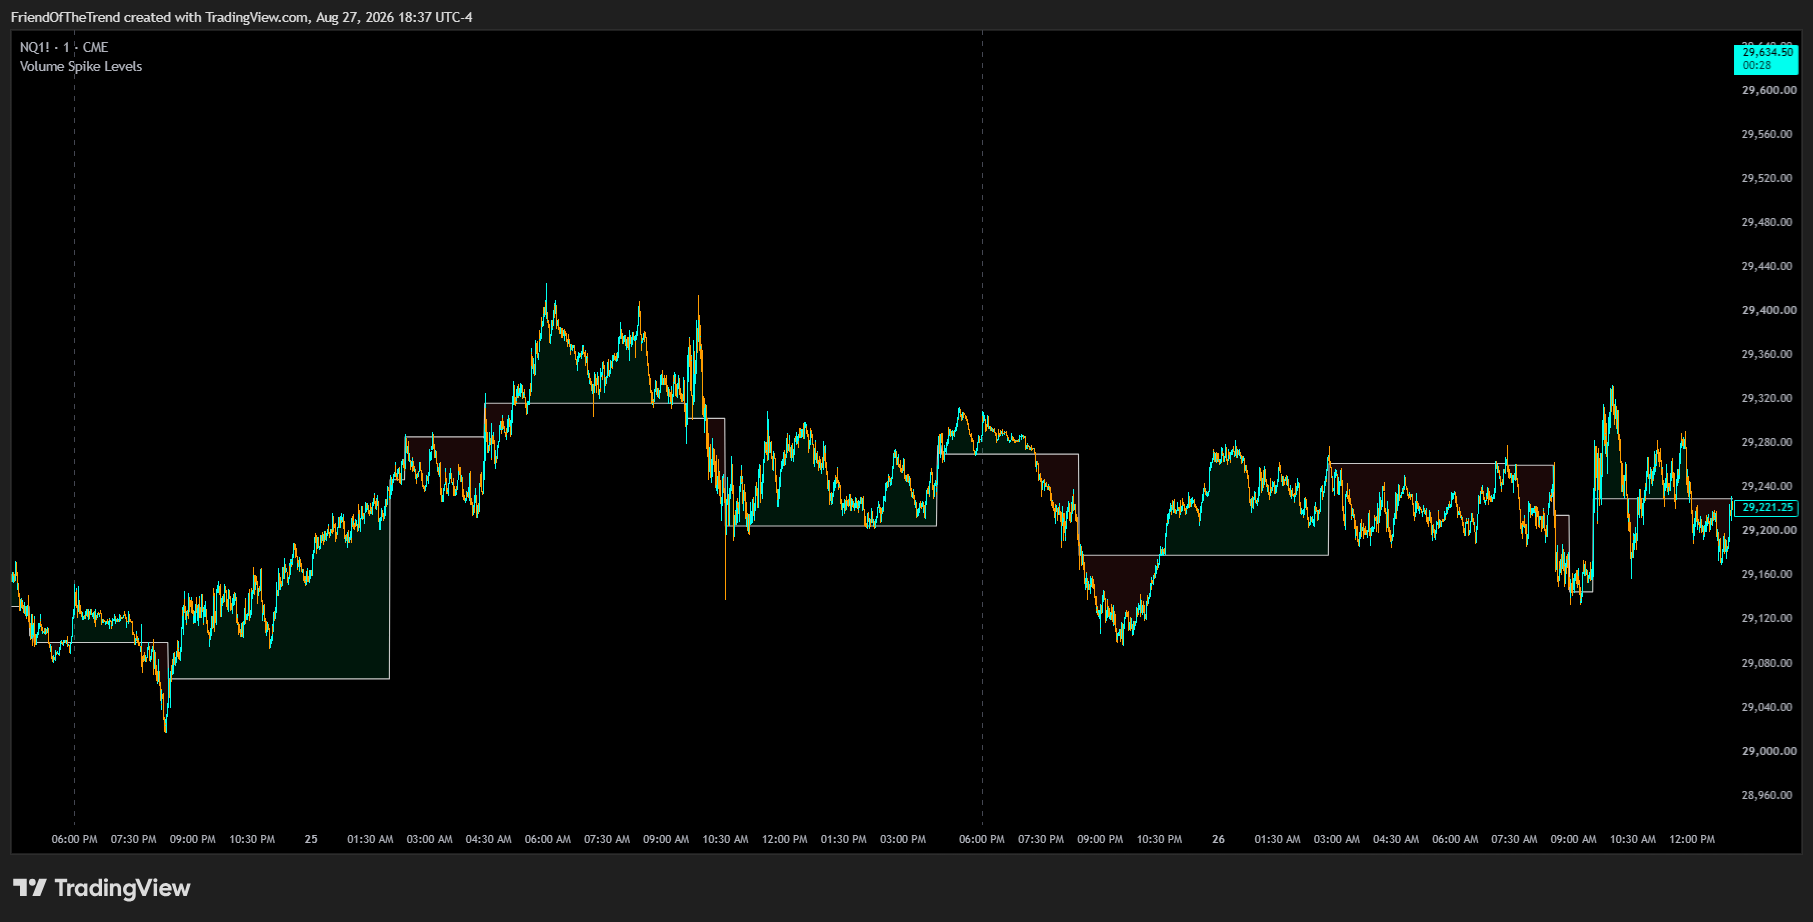
Task: Click the cyan 29,634.50 countdown price label
Action: point(1766,59)
